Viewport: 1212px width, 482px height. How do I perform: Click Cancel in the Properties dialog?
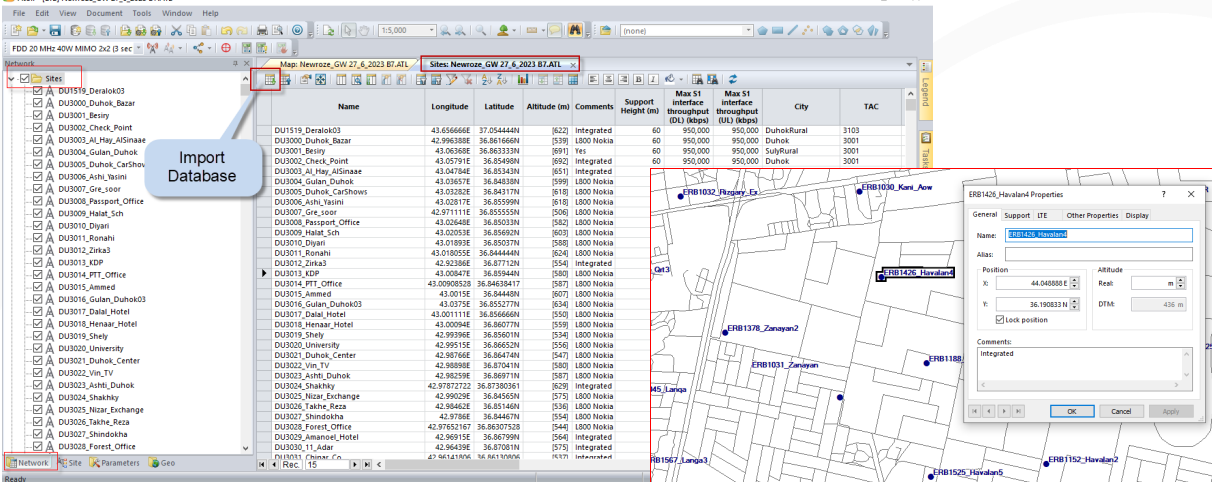coord(1121,411)
